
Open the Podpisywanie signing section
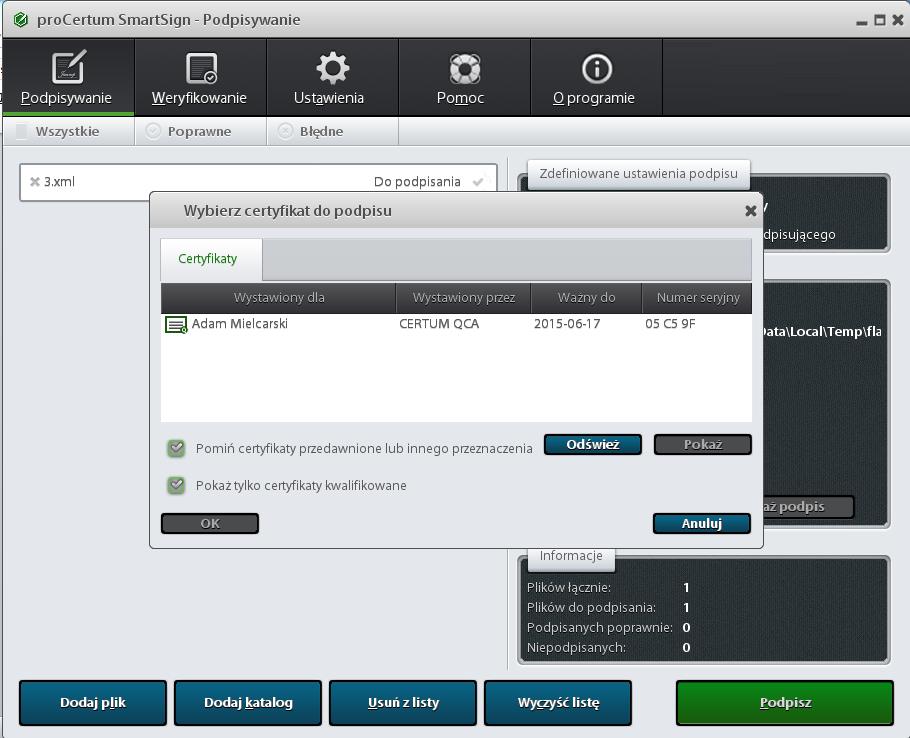click(x=66, y=79)
